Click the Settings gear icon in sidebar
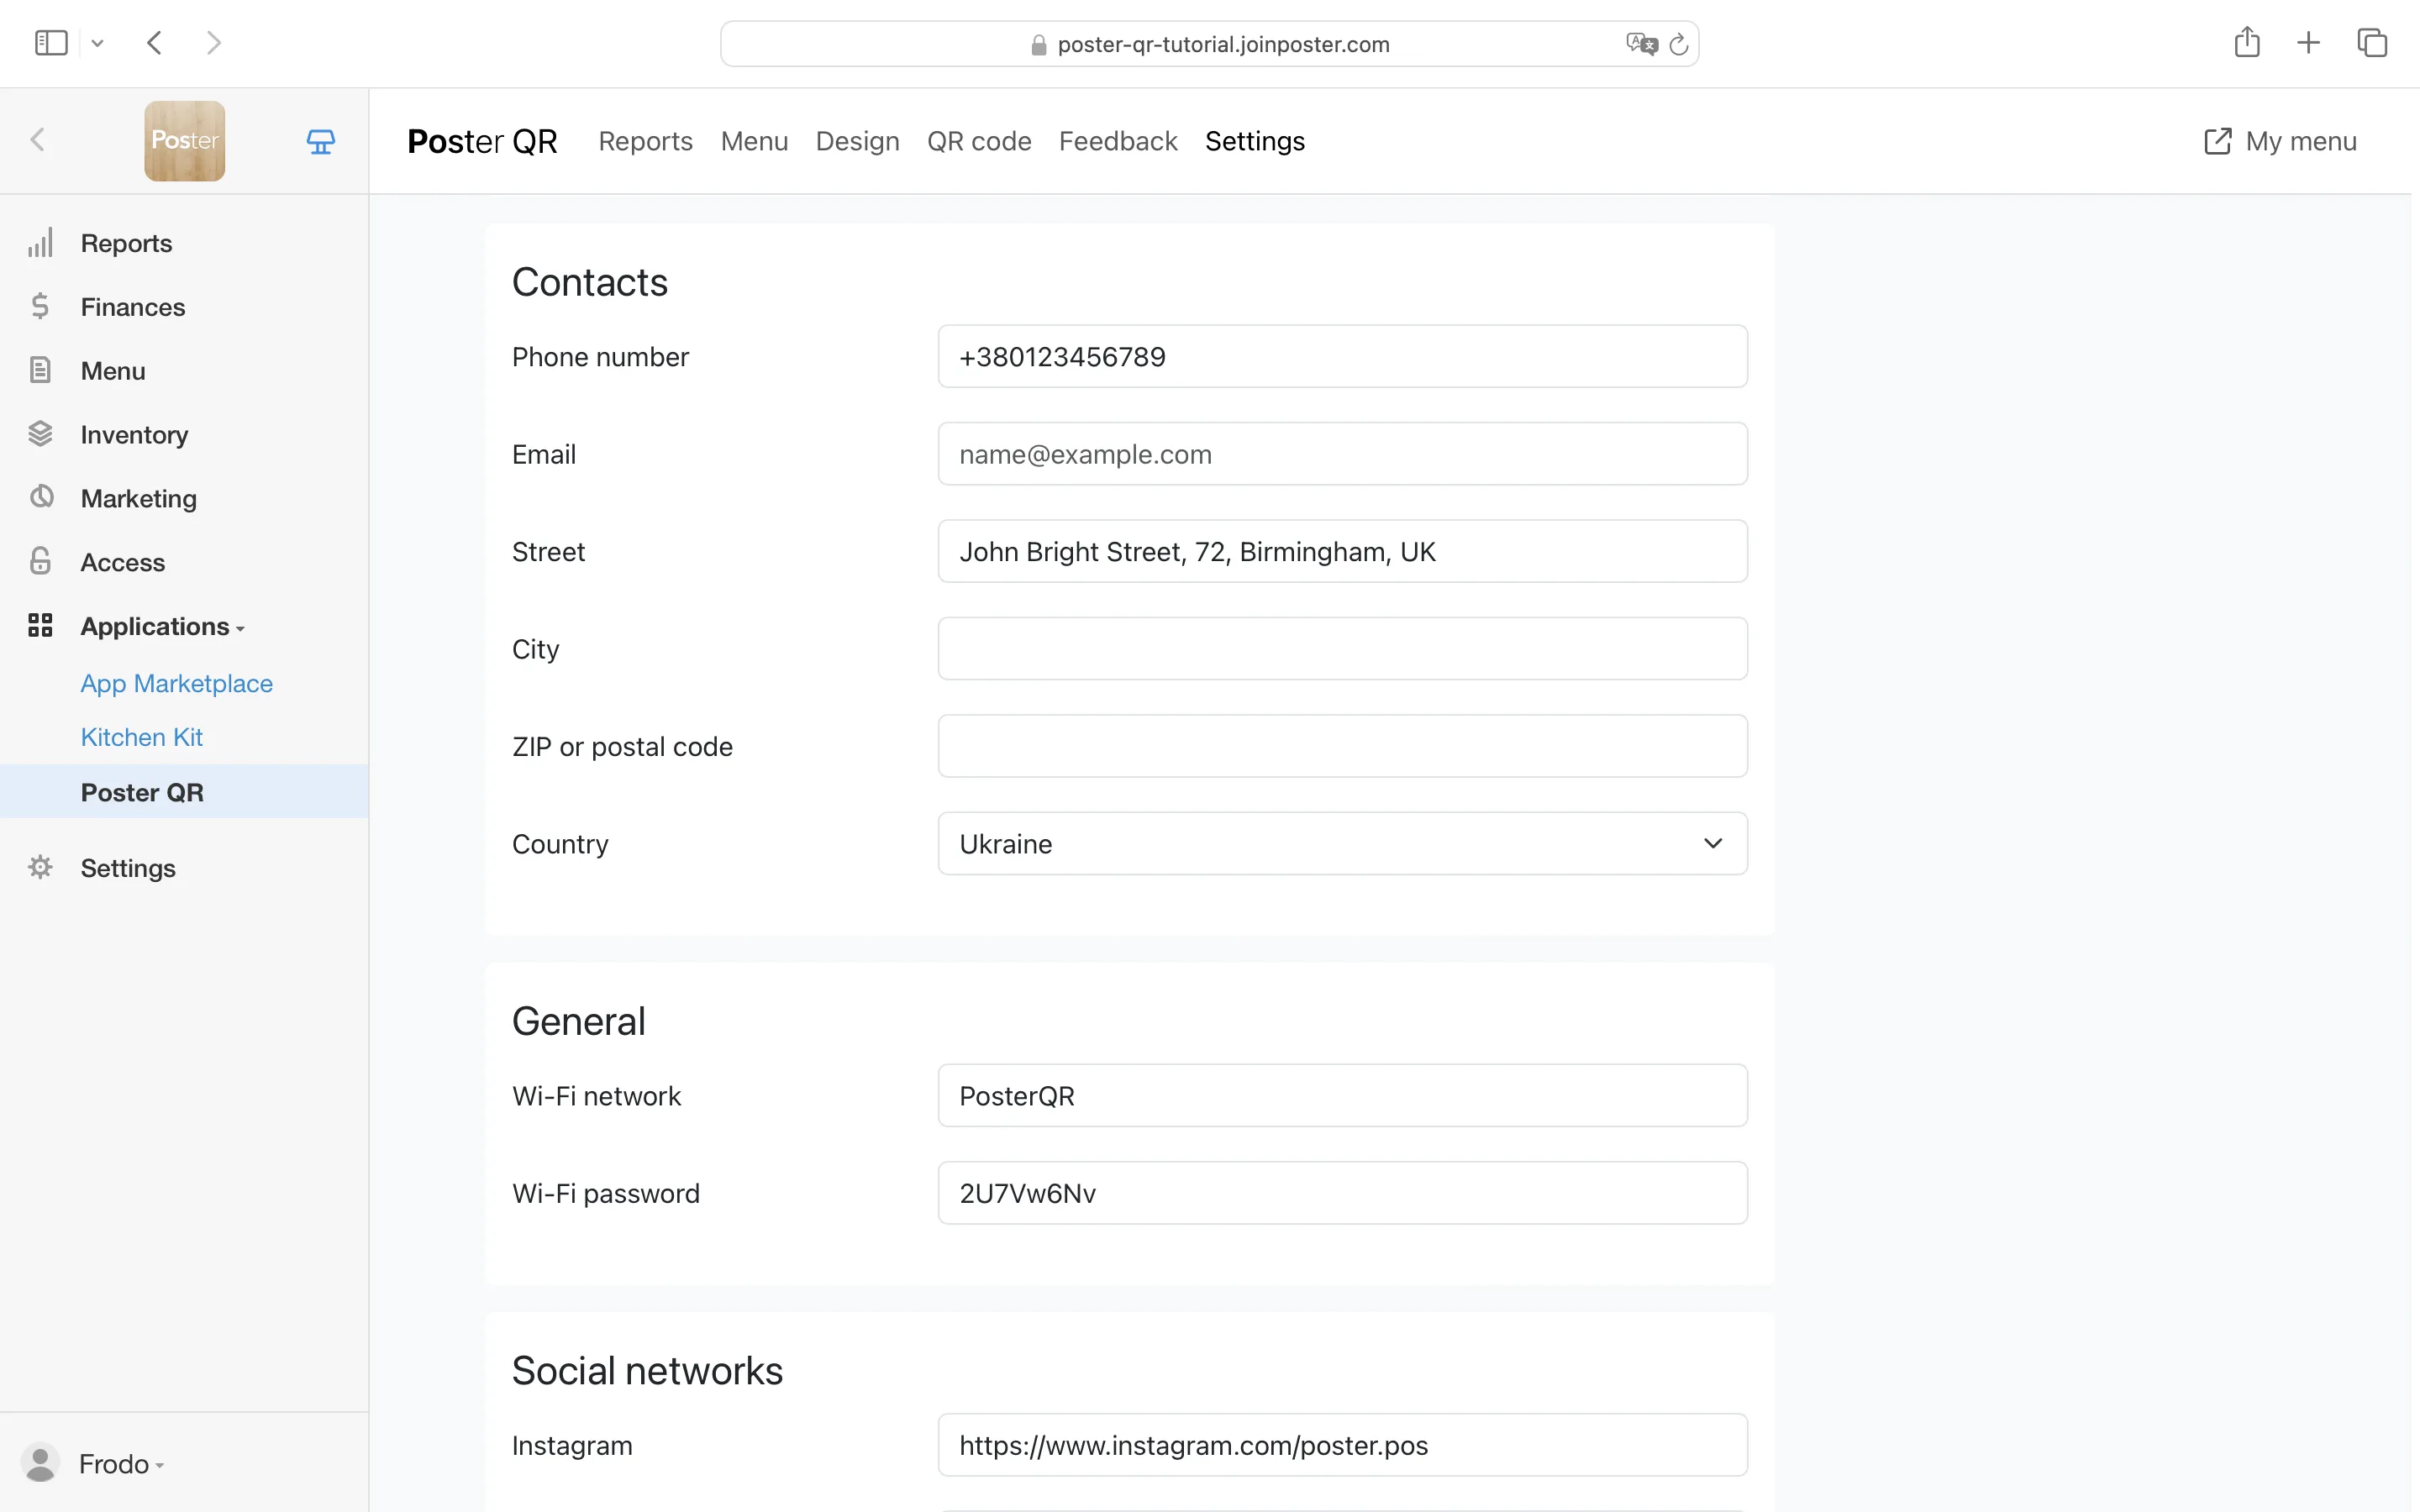 pos(40,867)
